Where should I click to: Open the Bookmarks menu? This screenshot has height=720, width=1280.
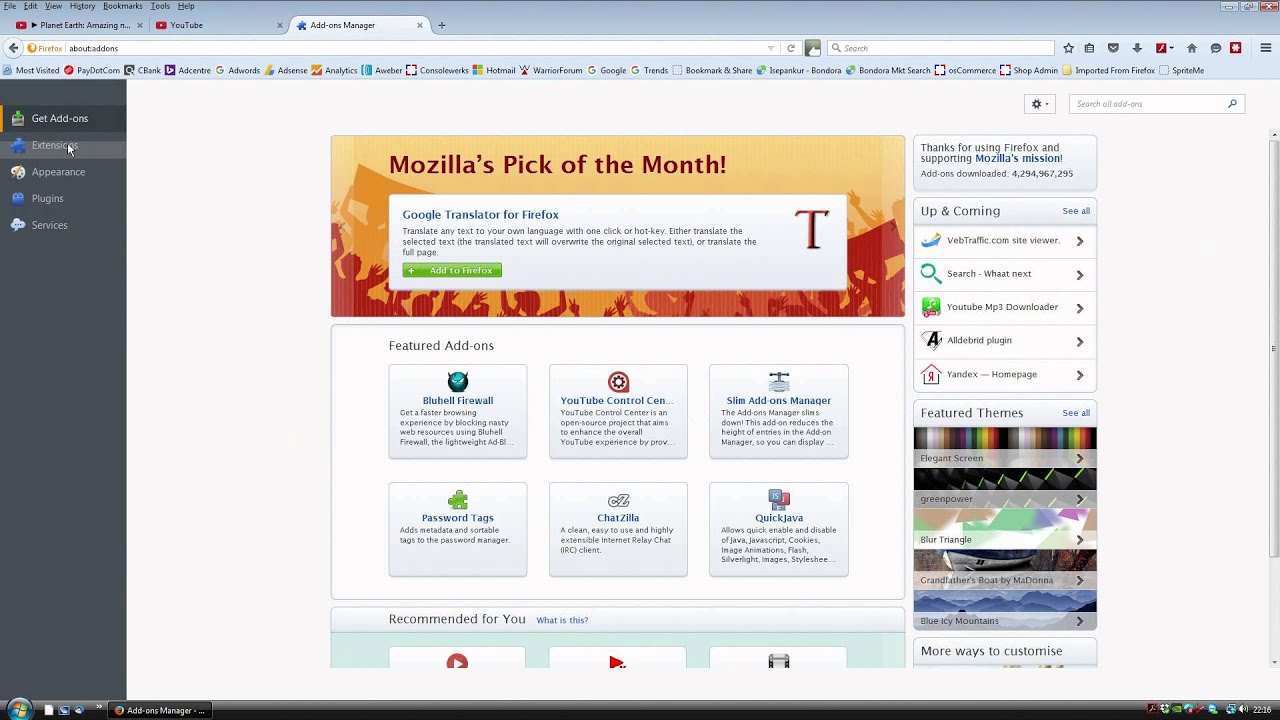[123, 6]
